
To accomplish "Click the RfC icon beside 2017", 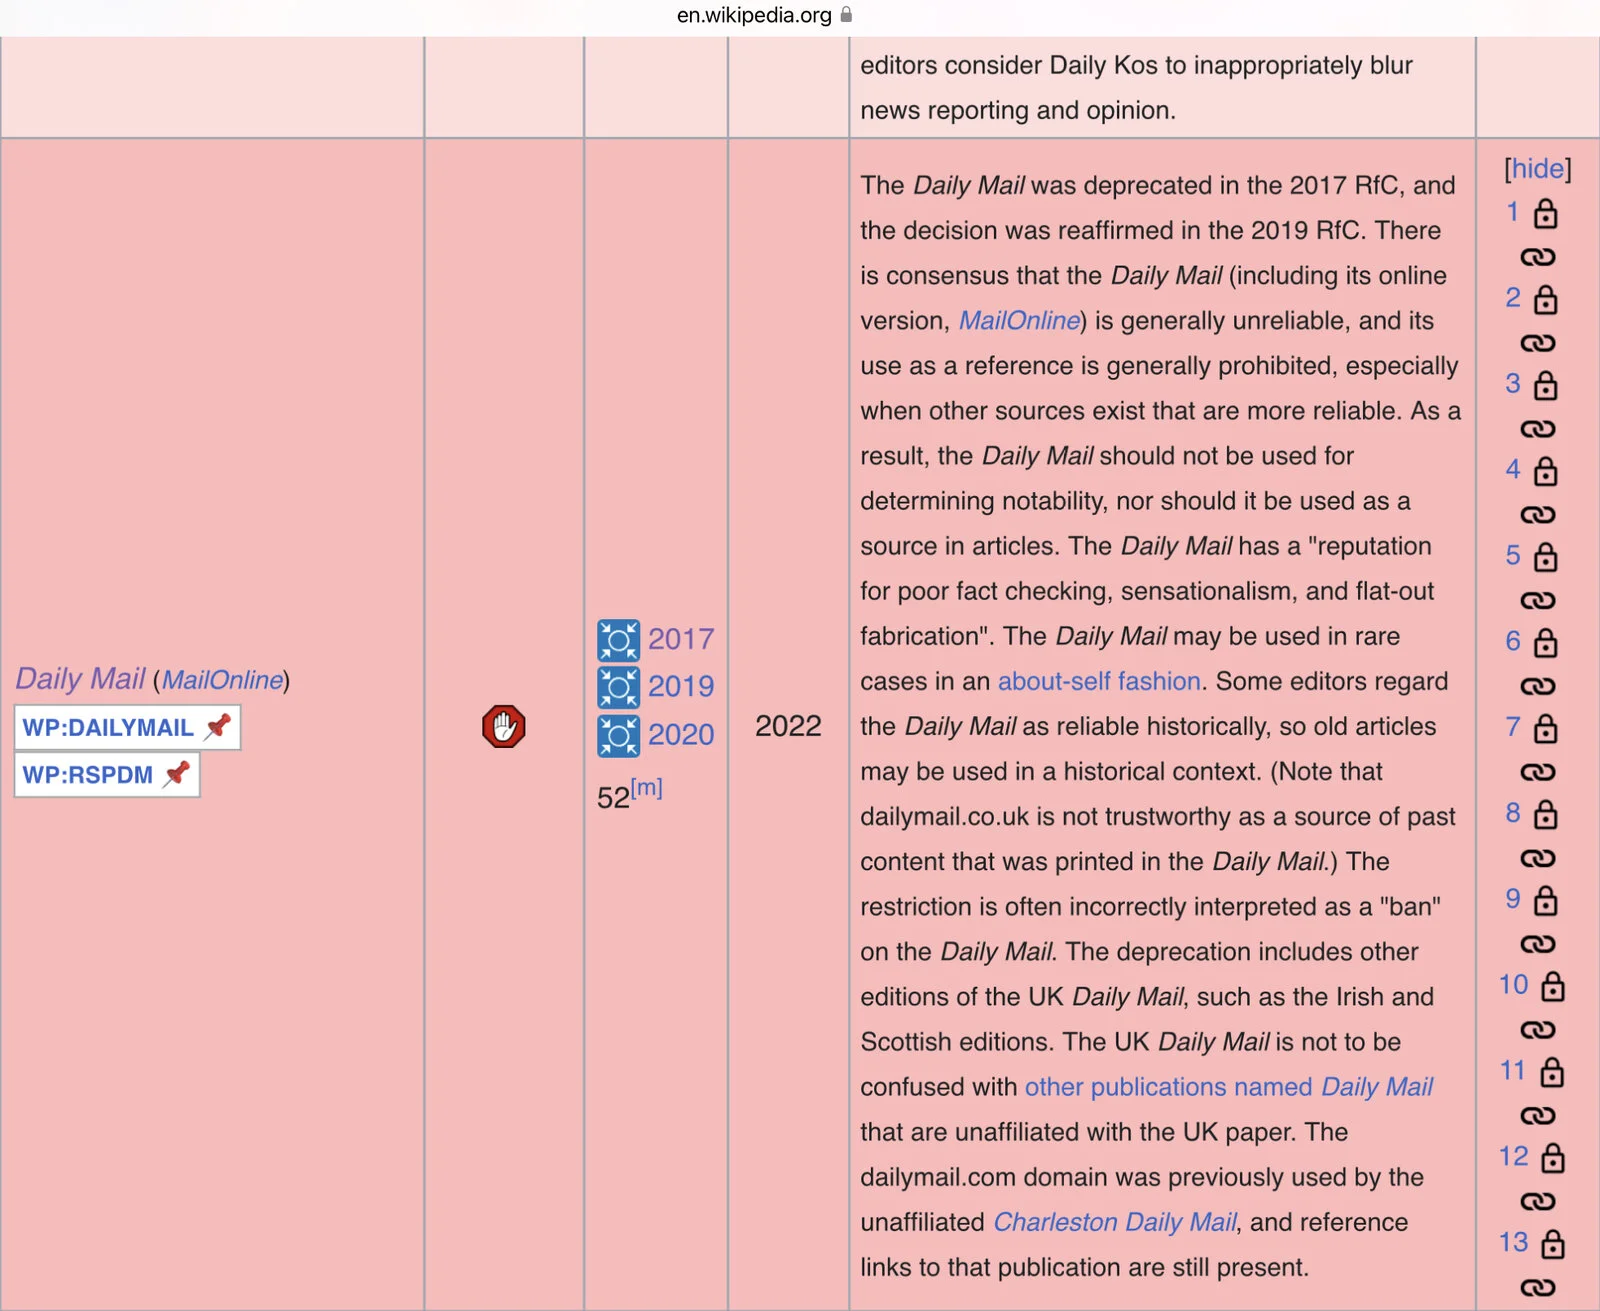I will coord(618,640).
